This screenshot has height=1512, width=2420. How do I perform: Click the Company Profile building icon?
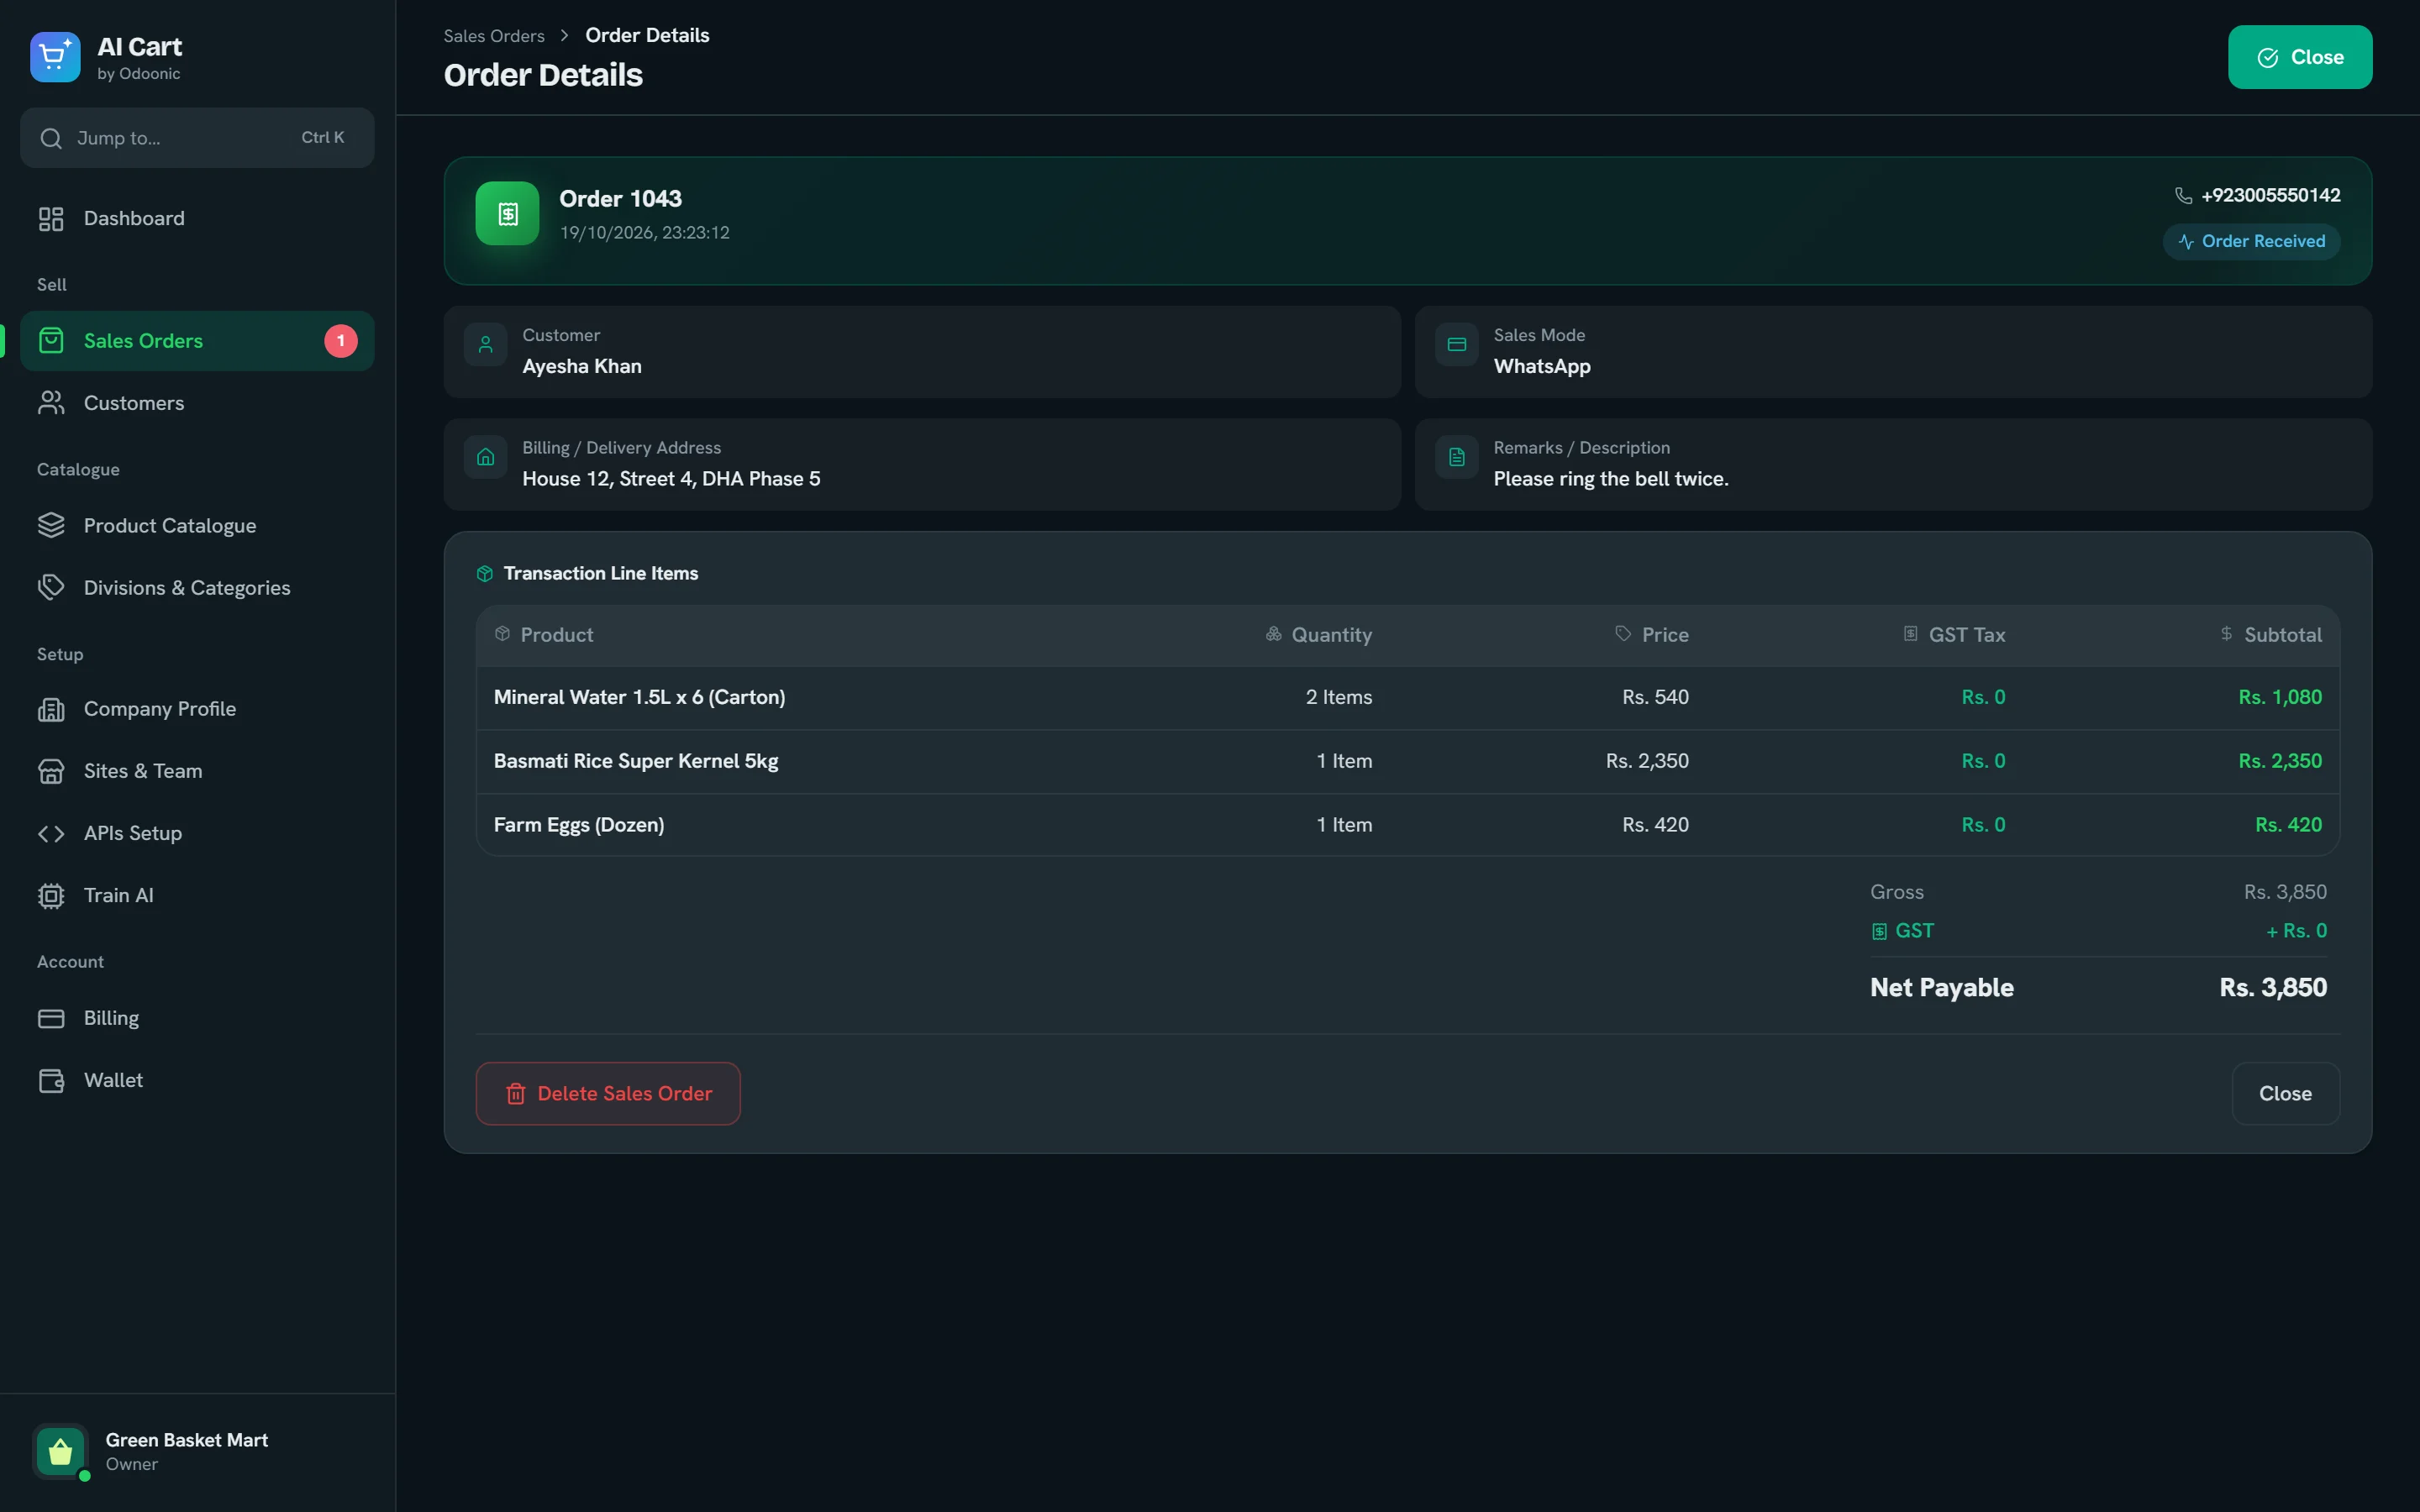51,709
